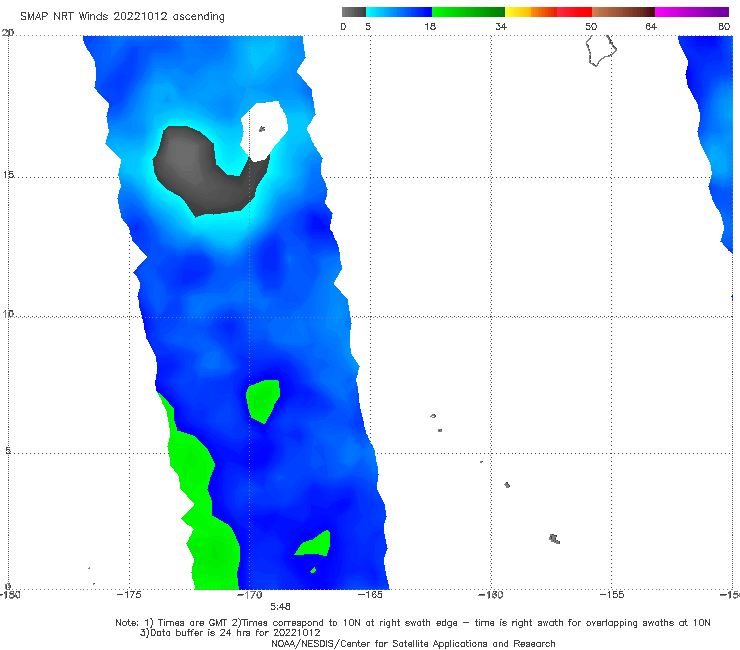This screenshot has height=650, width=740.
Task: Pick the yellow-orange color bar segment
Action: pos(531,12)
